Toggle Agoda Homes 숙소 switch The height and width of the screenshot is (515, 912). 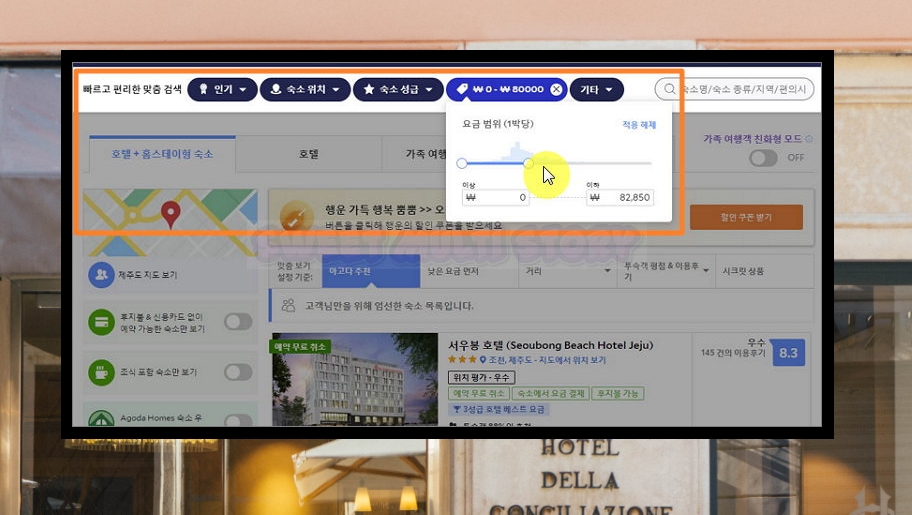[238, 420]
